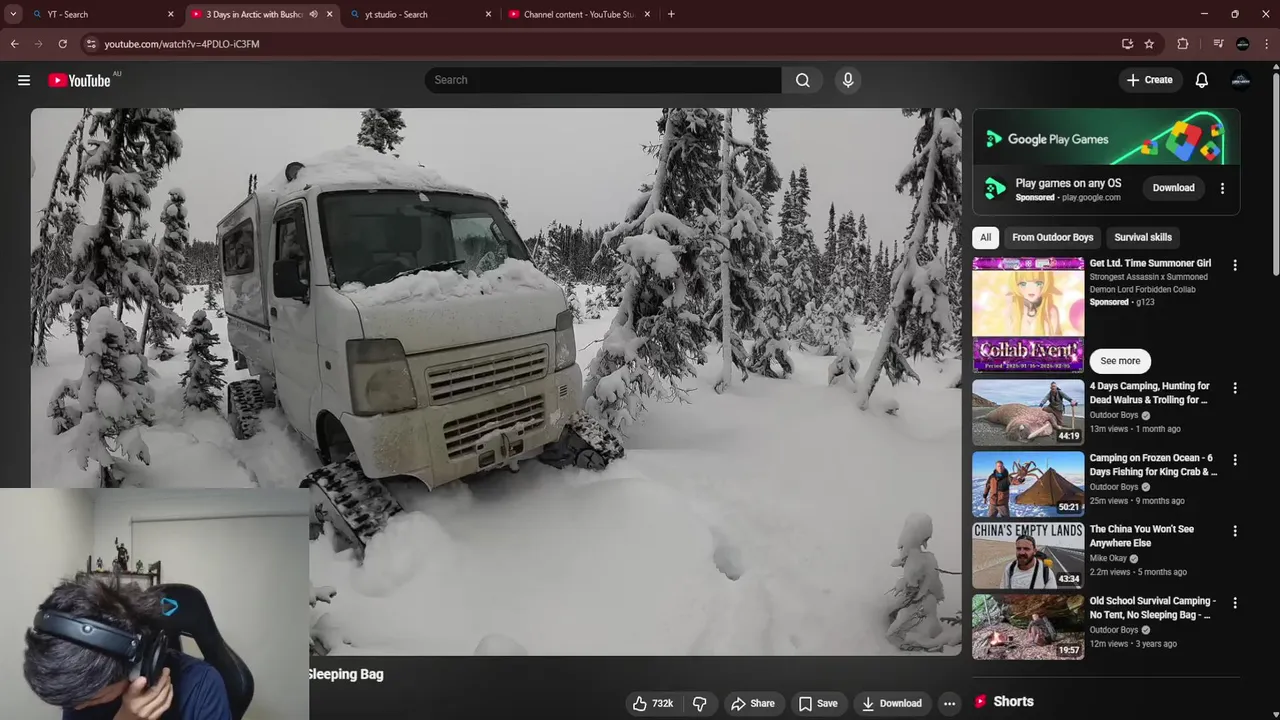The width and height of the screenshot is (1280, 720).
Task: Bookmark this page with star icon
Action: (1149, 44)
